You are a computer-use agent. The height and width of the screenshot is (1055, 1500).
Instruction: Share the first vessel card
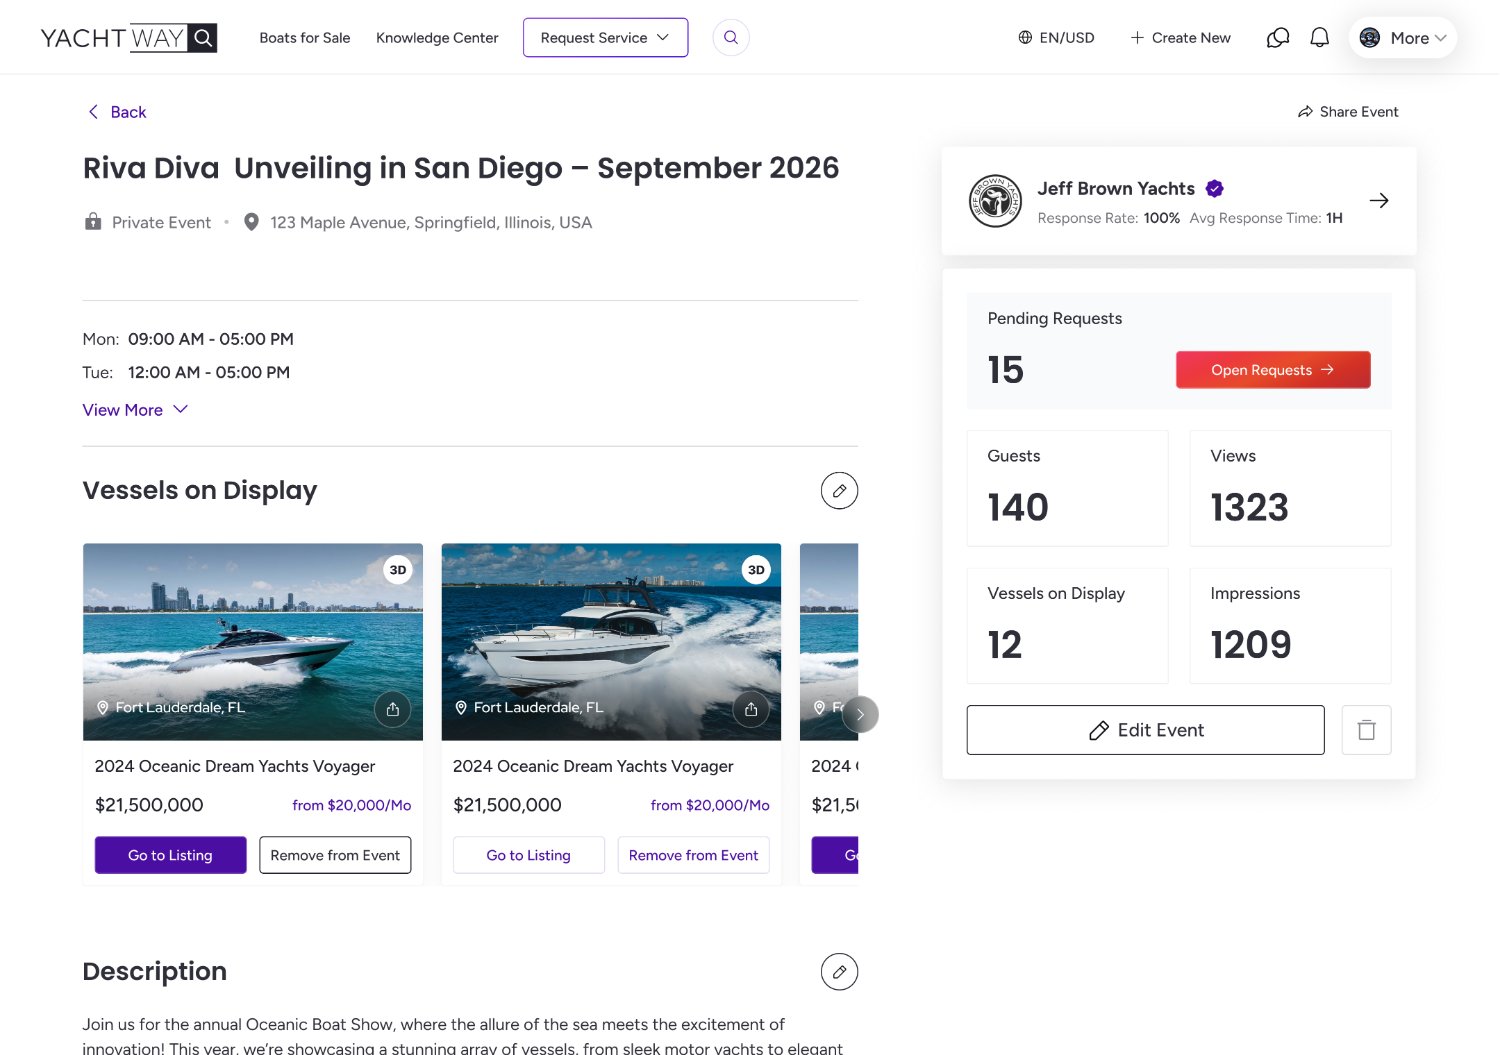click(393, 709)
